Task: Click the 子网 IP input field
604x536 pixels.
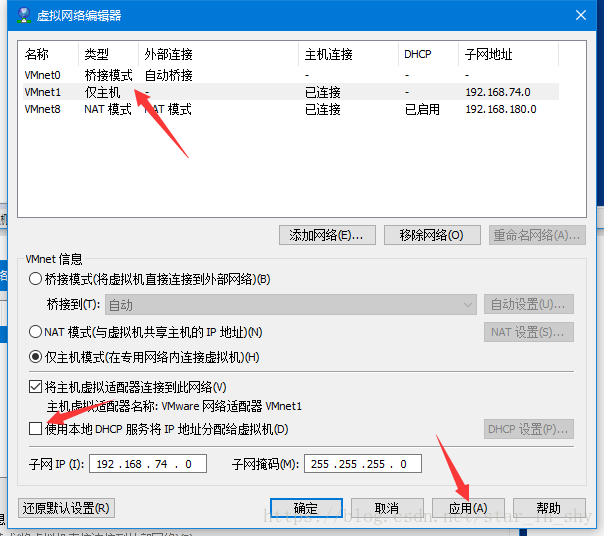Action: [148, 464]
